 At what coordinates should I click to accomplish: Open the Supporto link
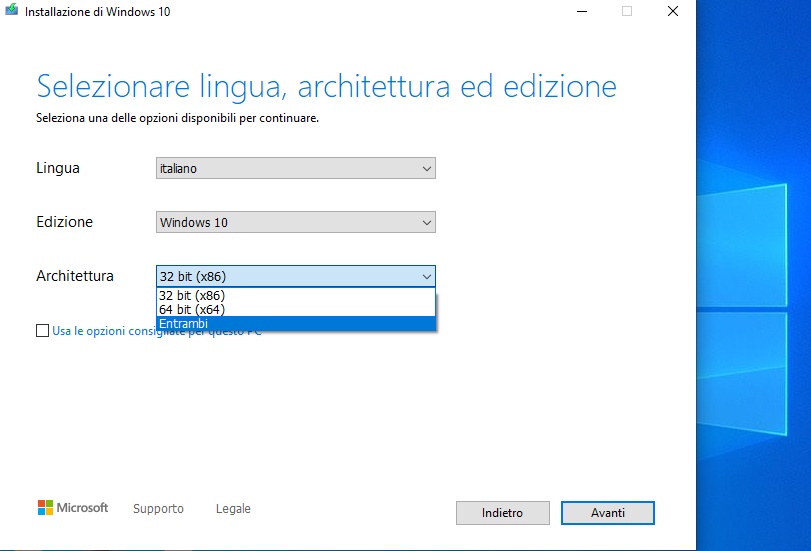click(x=158, y=509)
